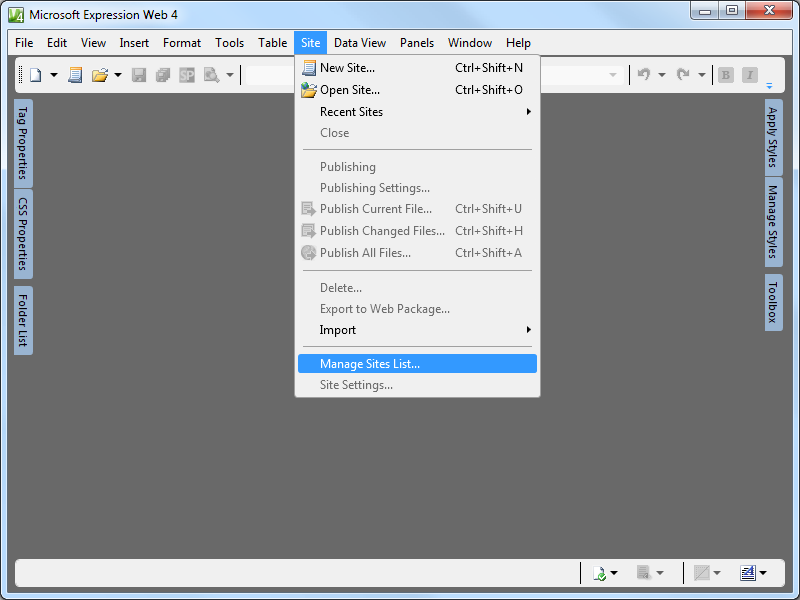Screen dimensions: 800x600
Task: Open the Table menu
Action: (x=272, y=43)
